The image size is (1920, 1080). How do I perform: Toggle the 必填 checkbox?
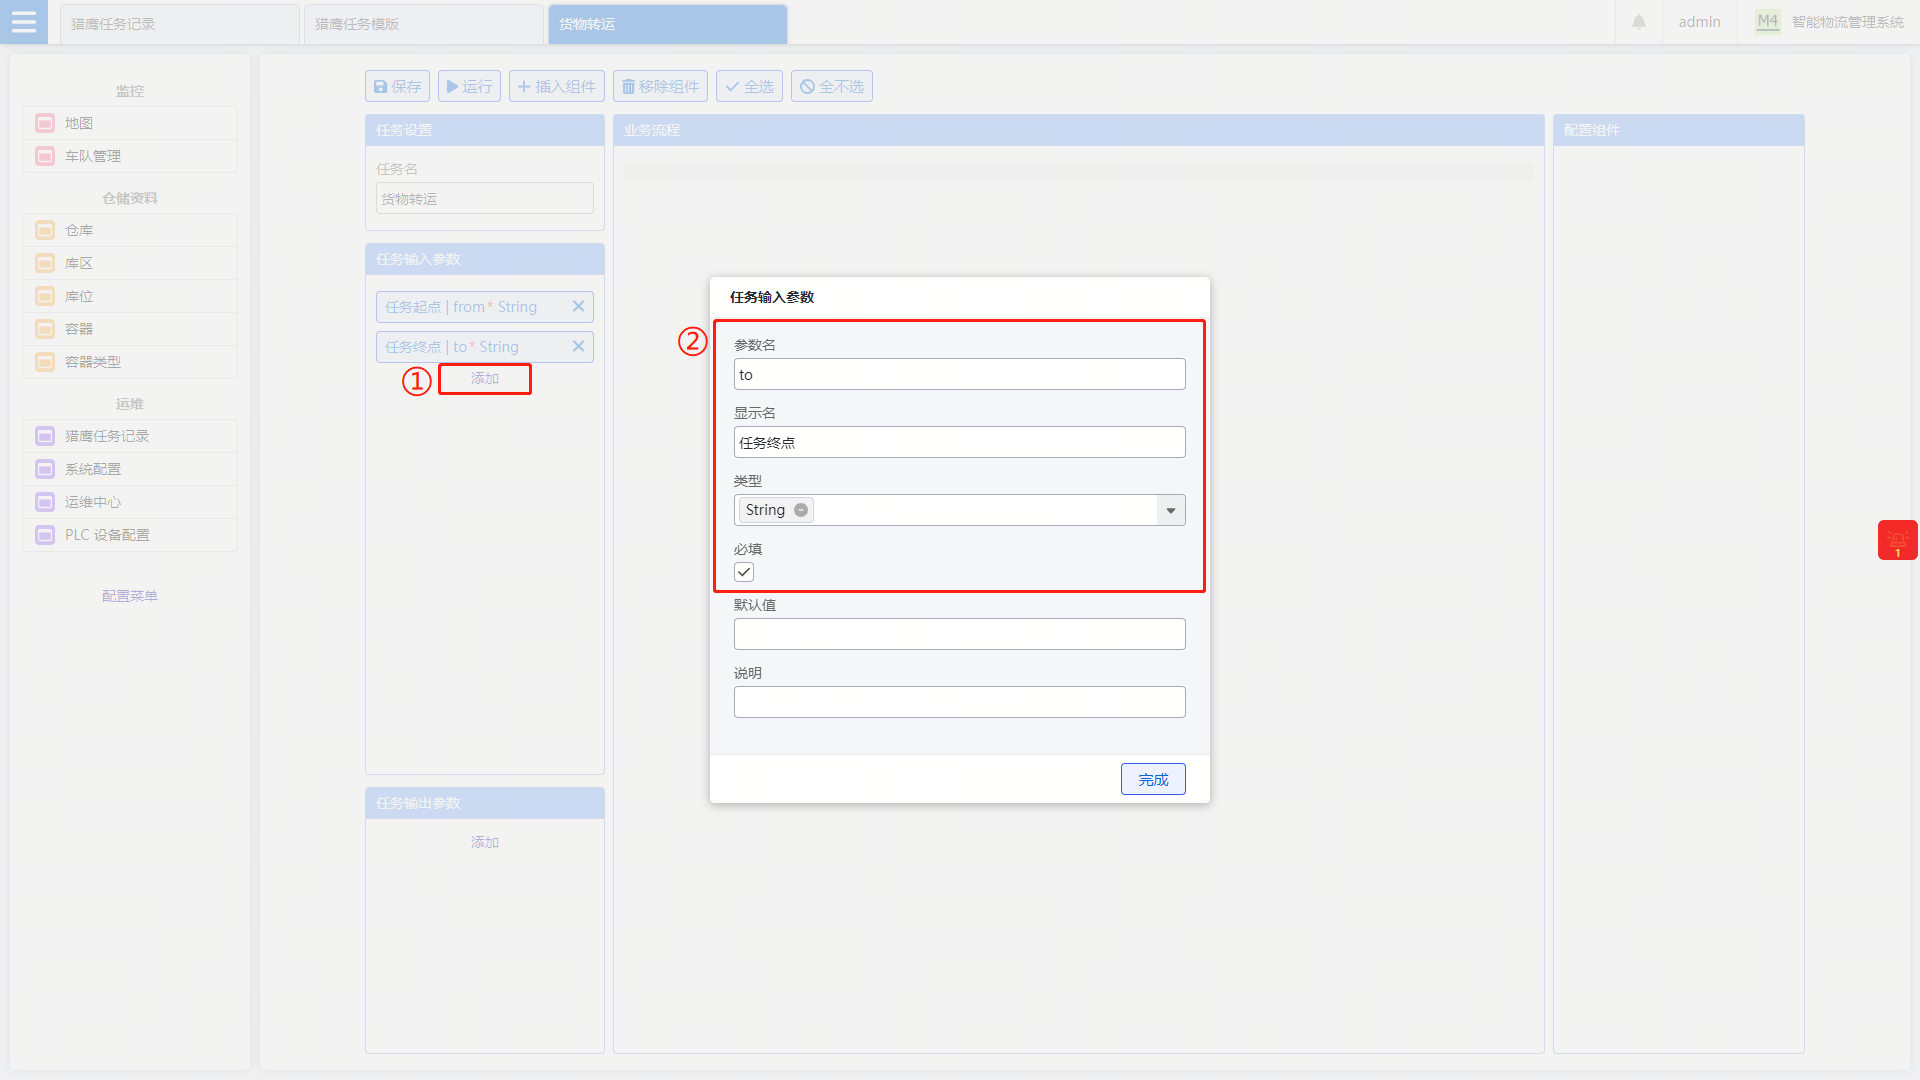click(744, 572)
